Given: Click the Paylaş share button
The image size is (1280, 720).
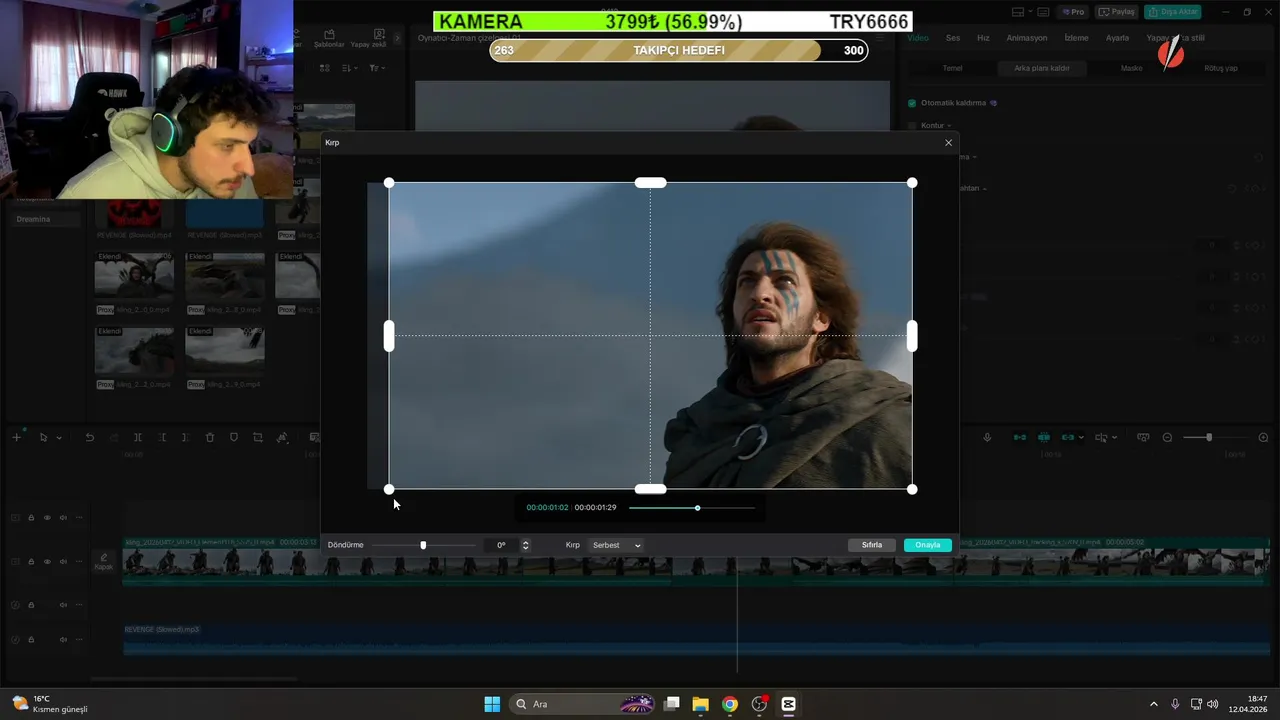Looking at the screenshot, I should click(x=1117, y=12).
